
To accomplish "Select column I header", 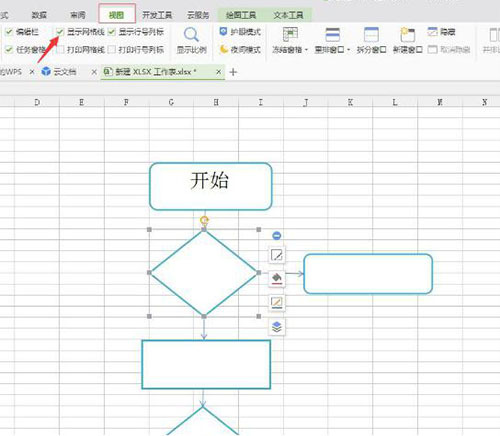I will coord(261,102).
